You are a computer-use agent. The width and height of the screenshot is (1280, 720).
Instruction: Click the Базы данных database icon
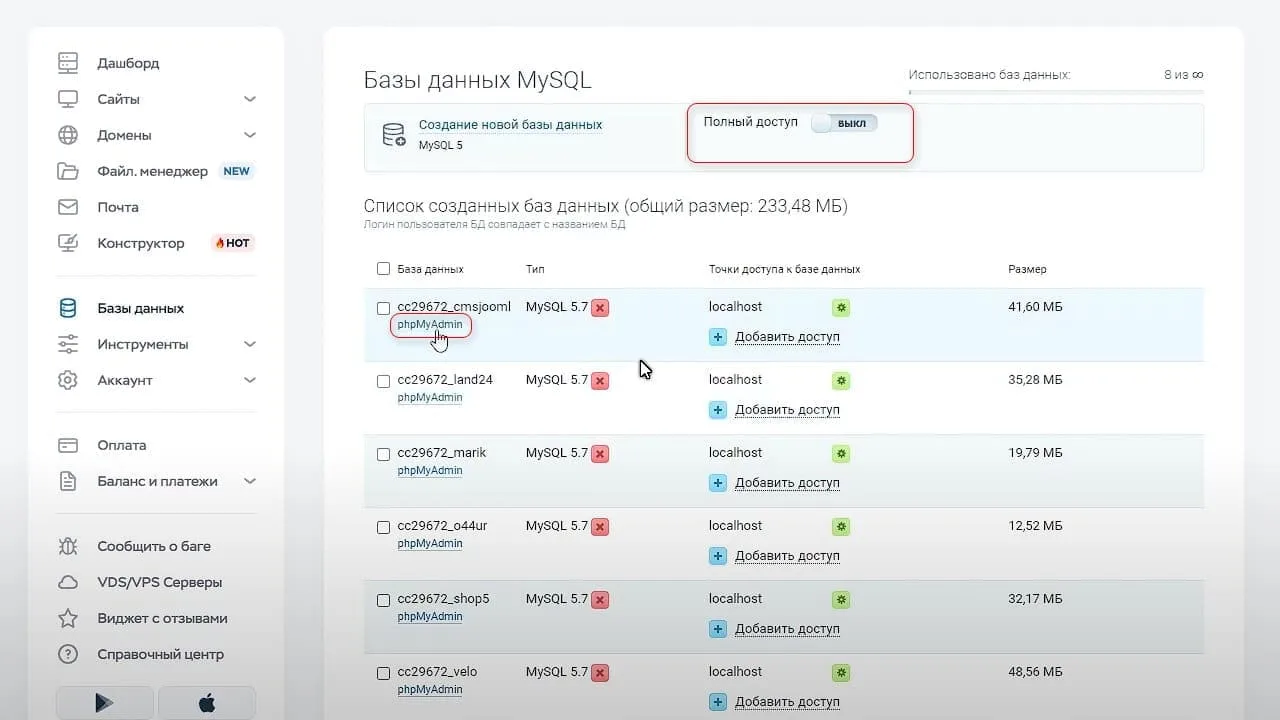tap(68, 308)
